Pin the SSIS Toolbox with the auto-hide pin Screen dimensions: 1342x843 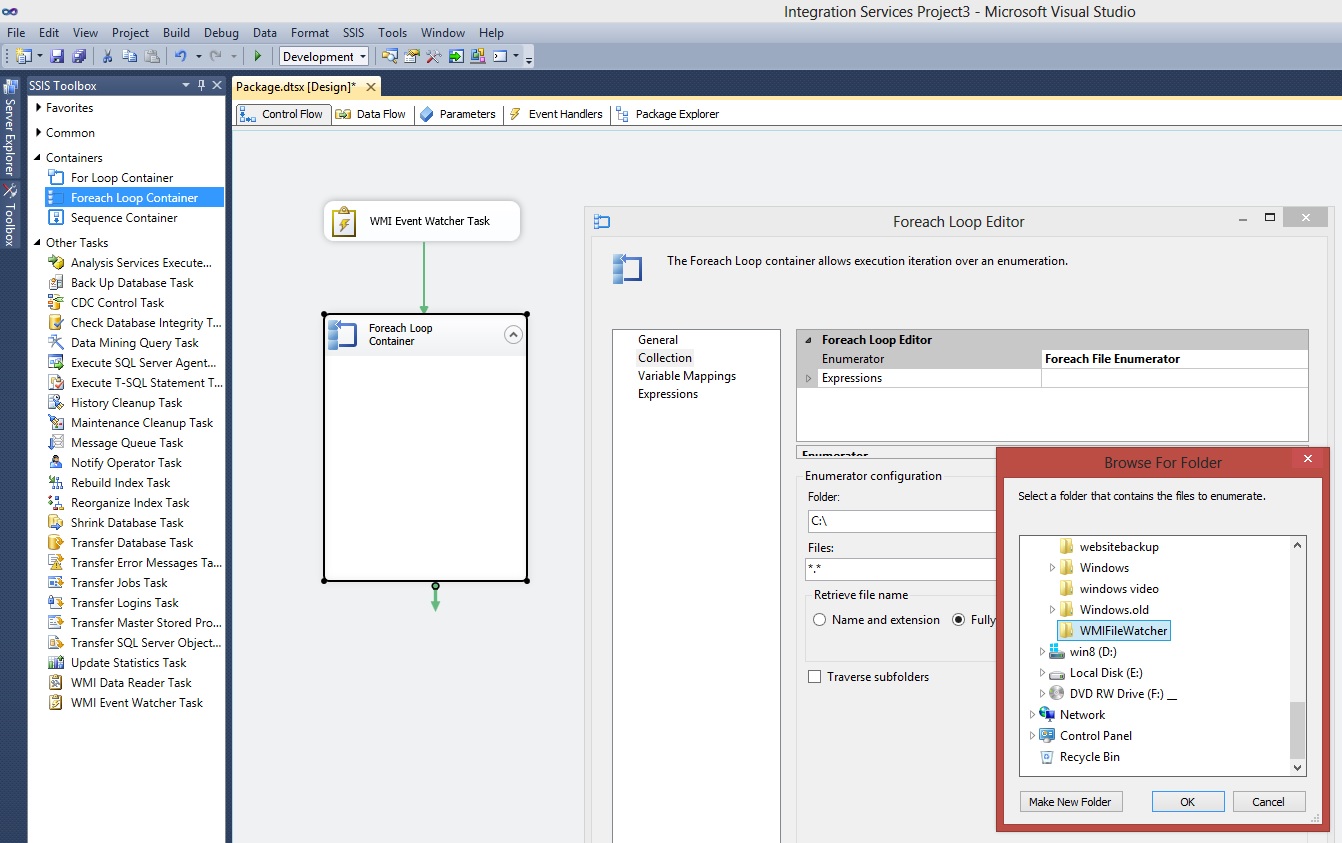(201, 86)
